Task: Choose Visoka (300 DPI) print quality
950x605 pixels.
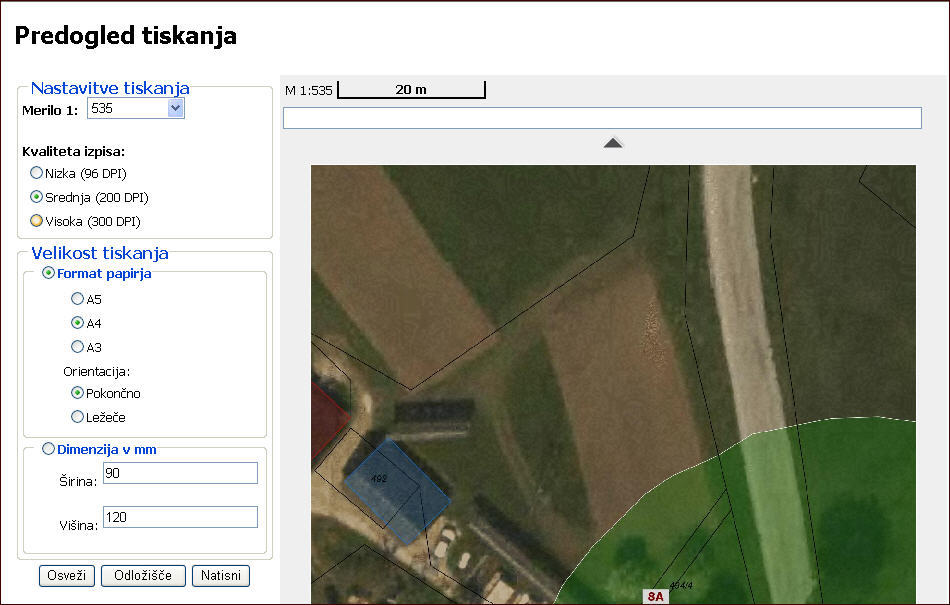Action: pyautogui.click(x=37, y=221)
